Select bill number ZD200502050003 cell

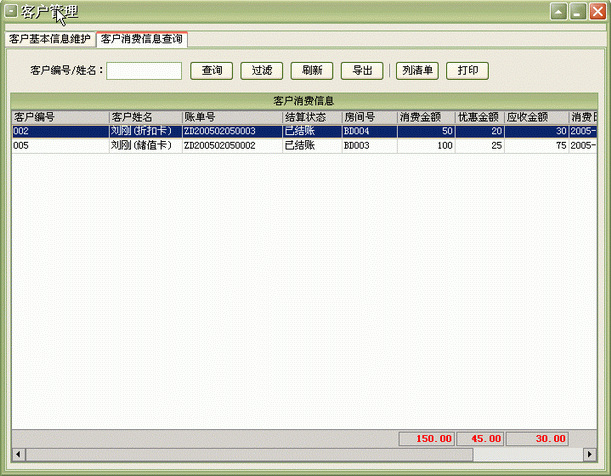click(x=231, y=131)
